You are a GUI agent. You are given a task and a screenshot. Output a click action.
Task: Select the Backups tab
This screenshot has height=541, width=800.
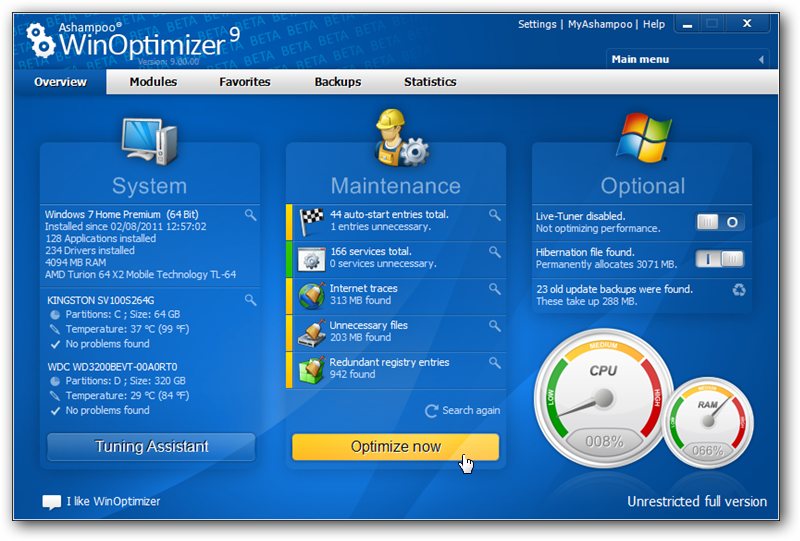(x=337, y=82)
